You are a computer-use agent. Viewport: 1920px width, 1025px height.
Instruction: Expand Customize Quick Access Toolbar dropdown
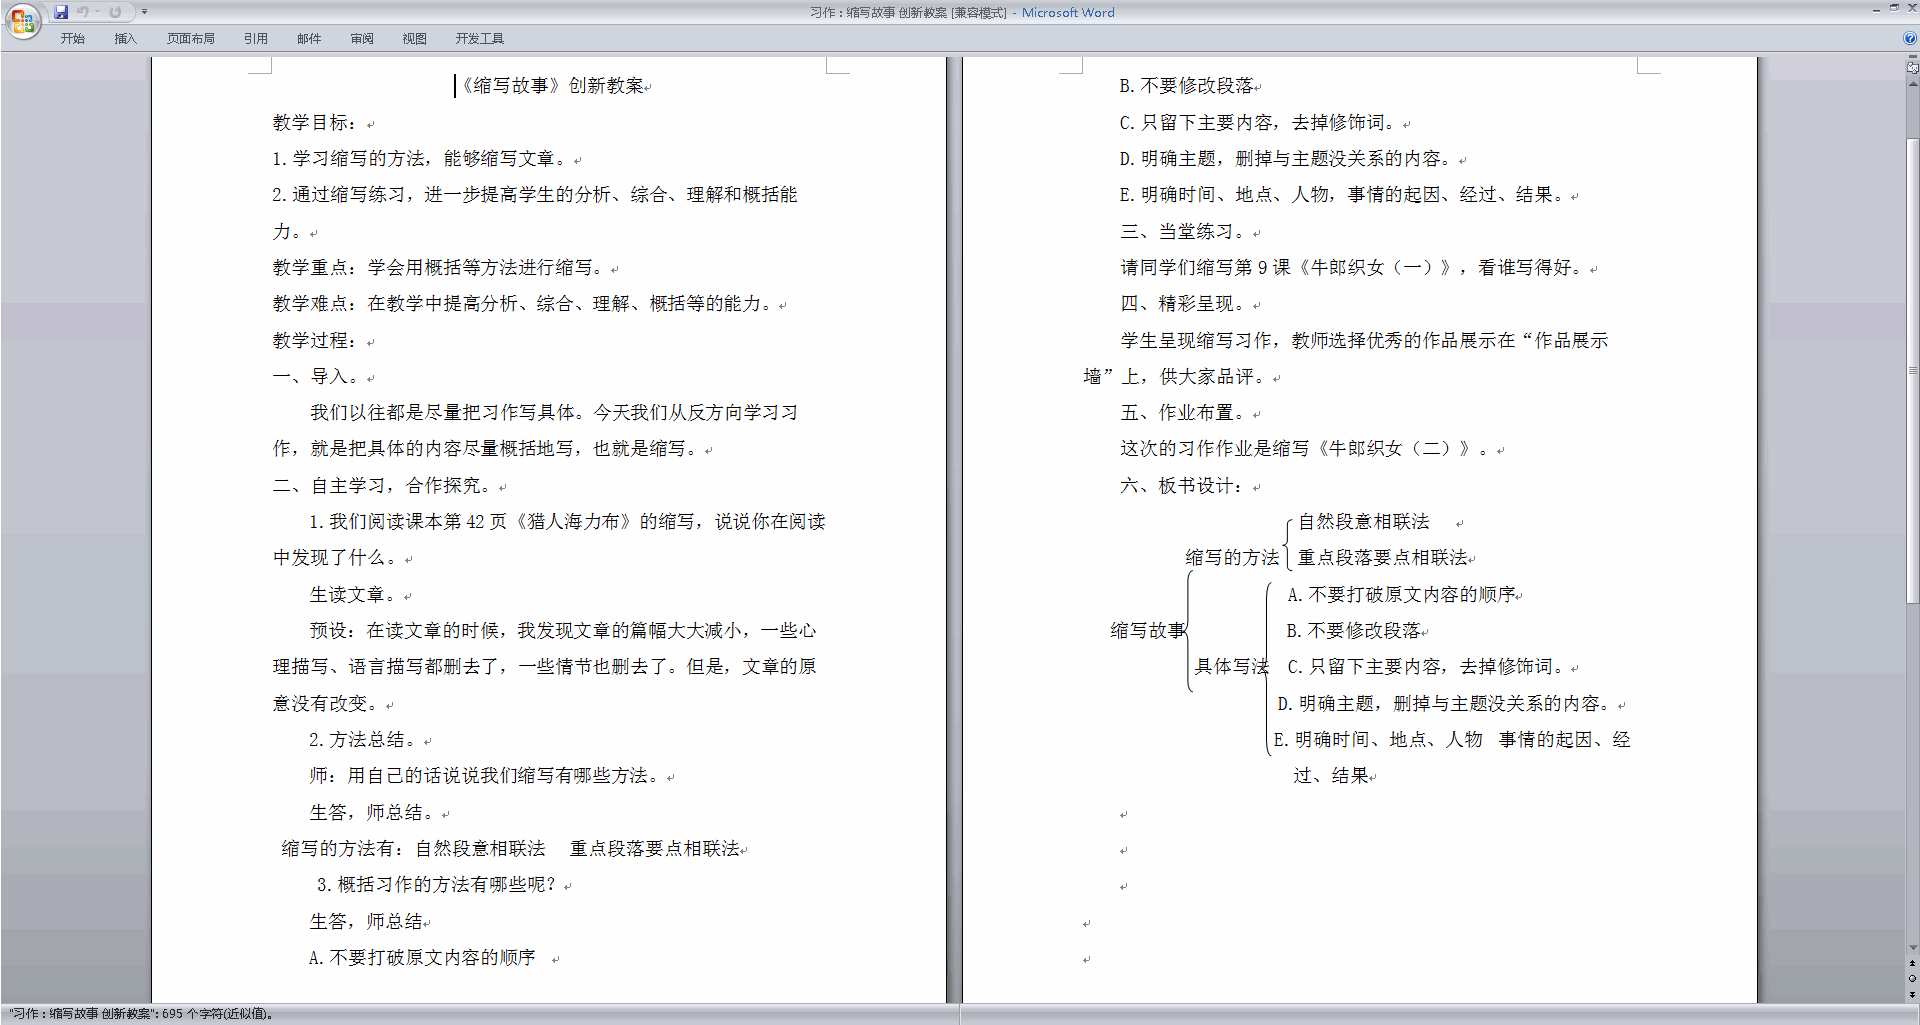pyautogui.click(x=144, y=12)
